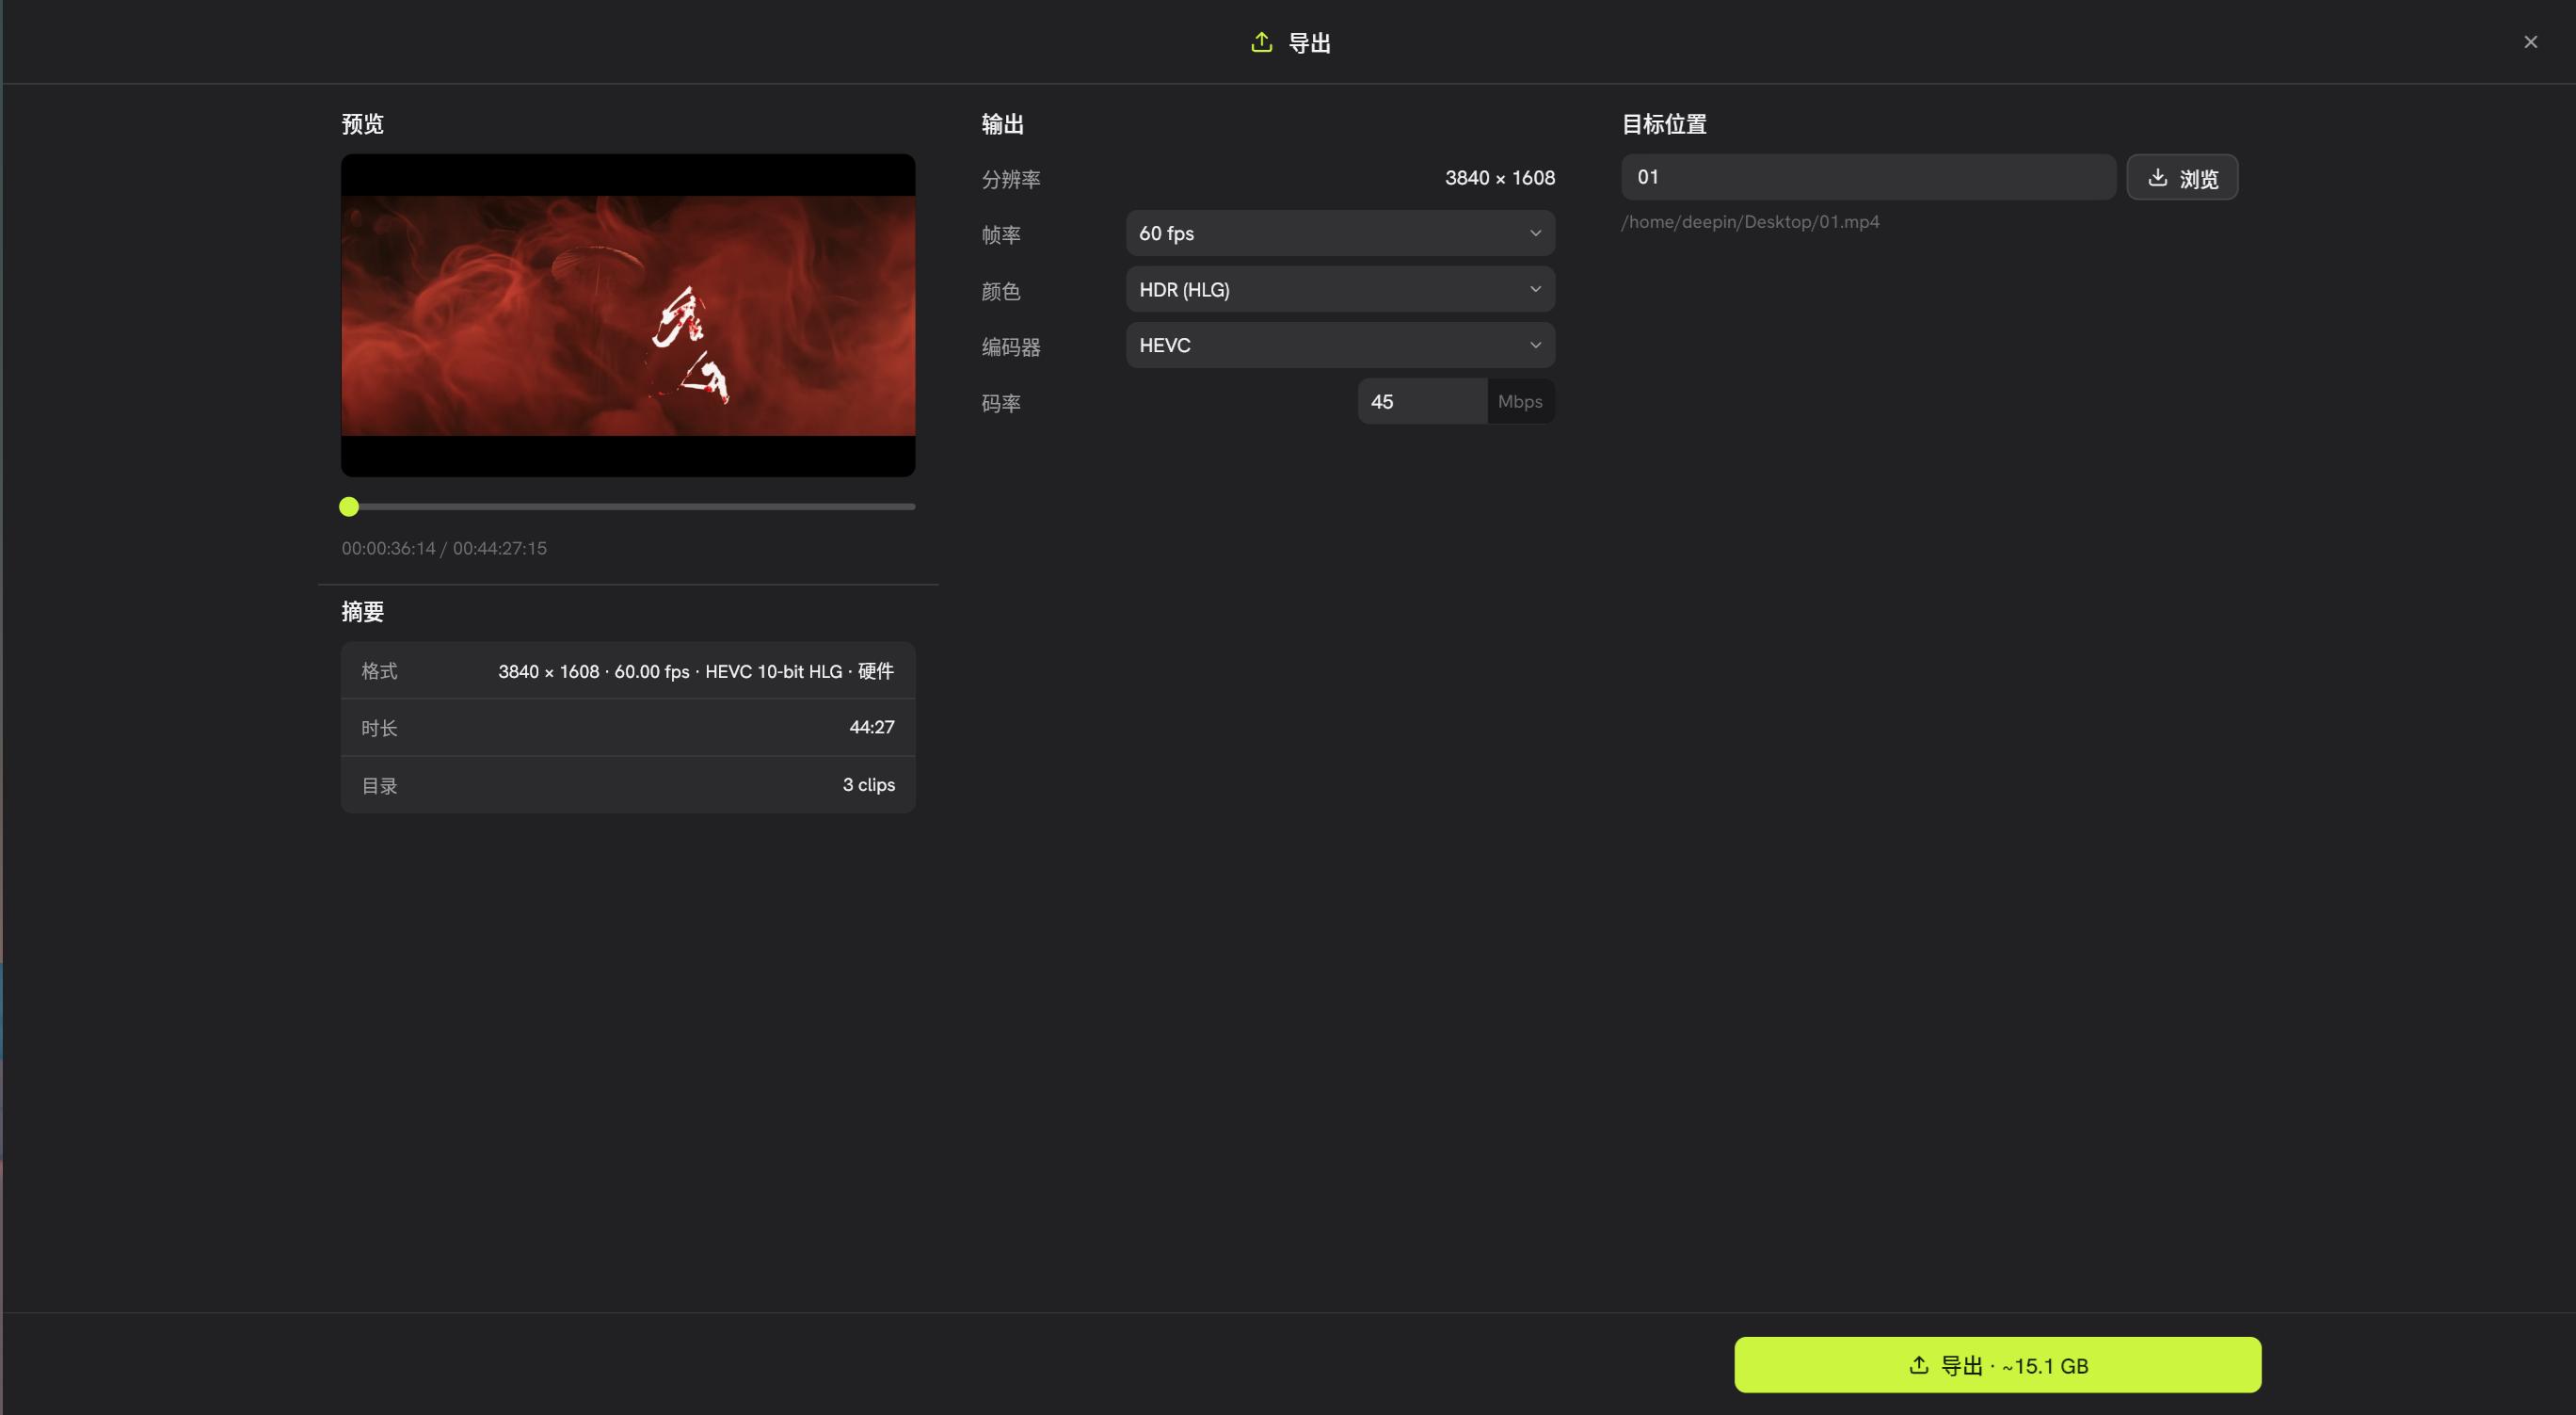2576x1415 pixels.
Task: Click the resolution value 3840 × 1608
Action: click(x=1499, y=178)
